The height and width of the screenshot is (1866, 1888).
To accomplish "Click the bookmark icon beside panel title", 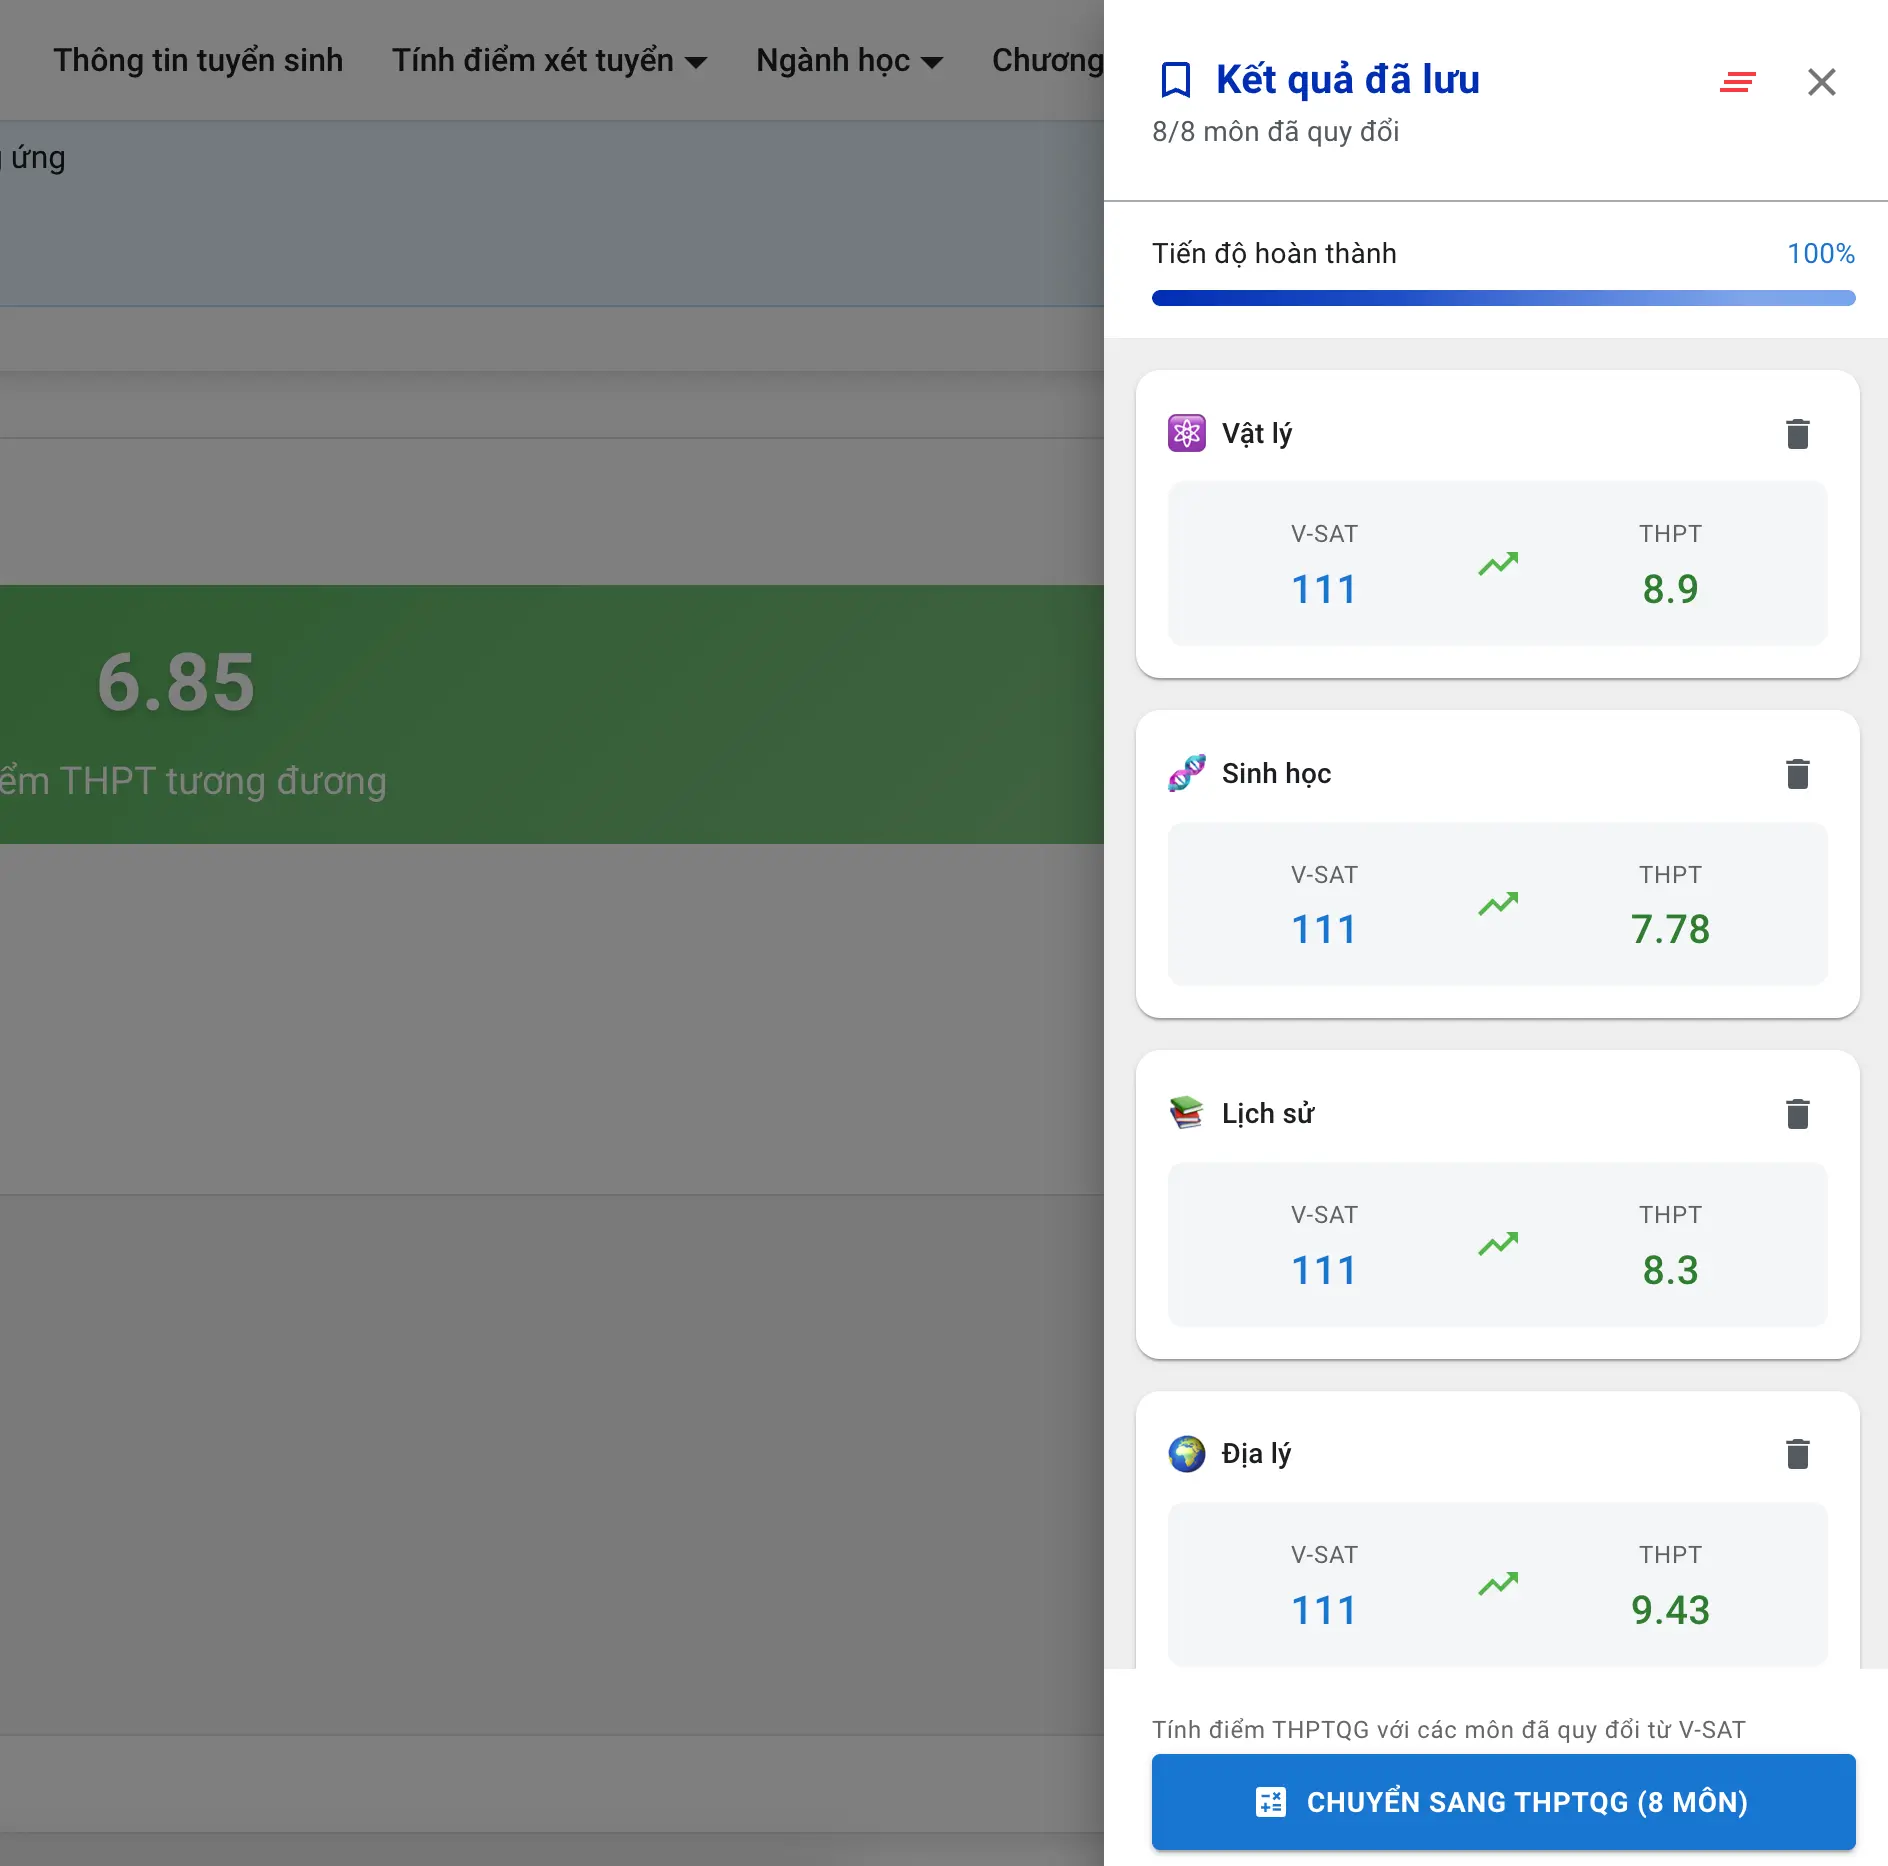I will 1175,80.
